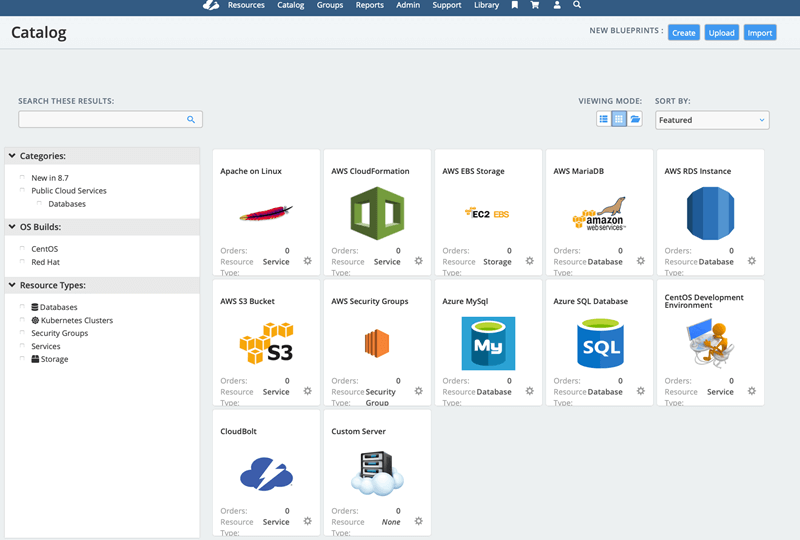
Task: Open the gear on CentOS Development Environment card
Action: pos(752,391)
